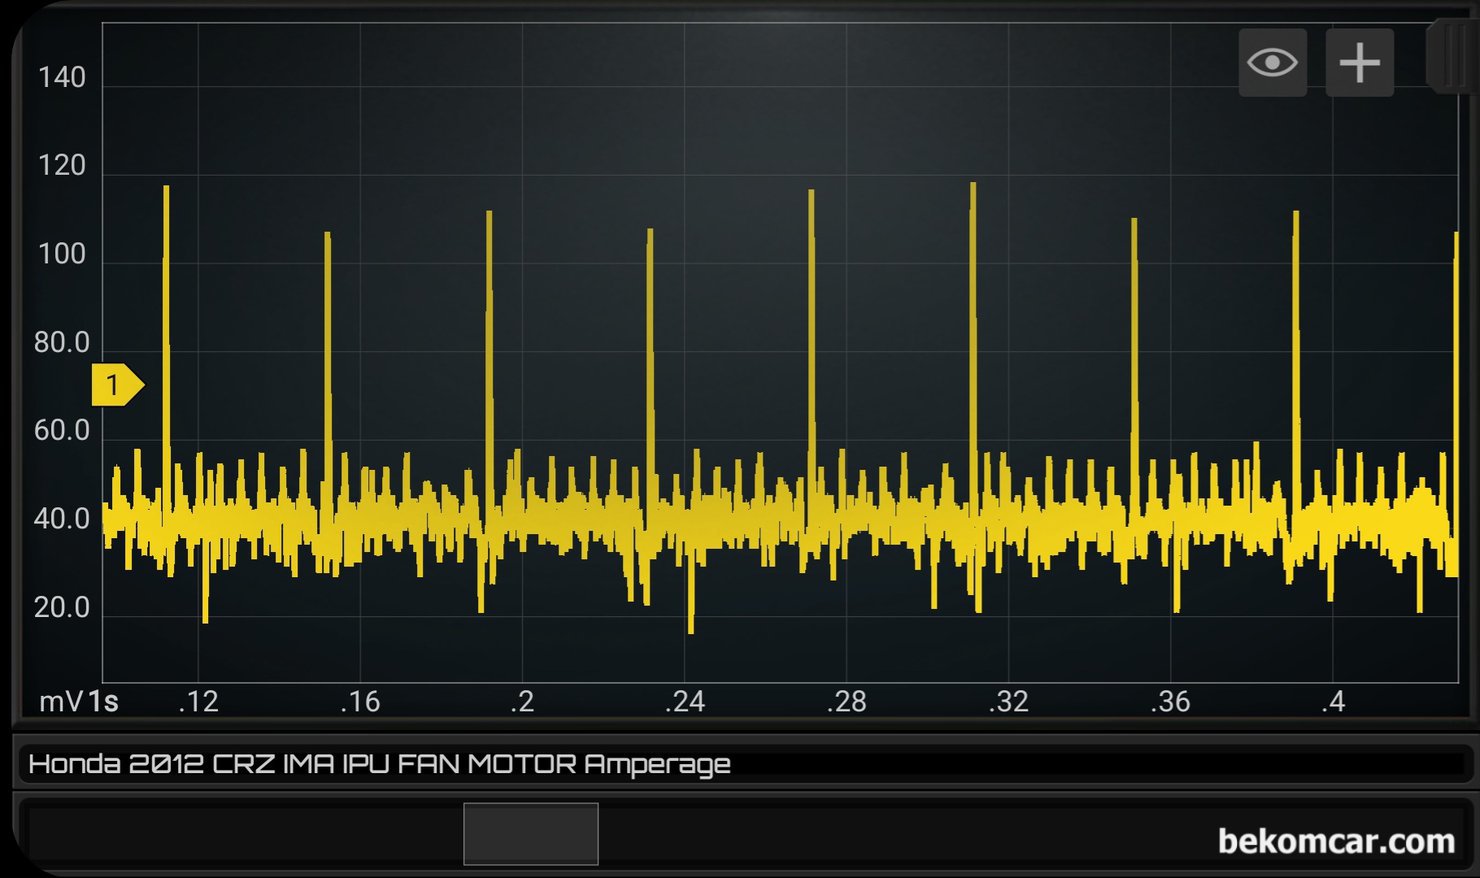This screenshot has width=1480, height=878.
Task: Click the .12 time axis label
Action: click(x=198, y=702)
